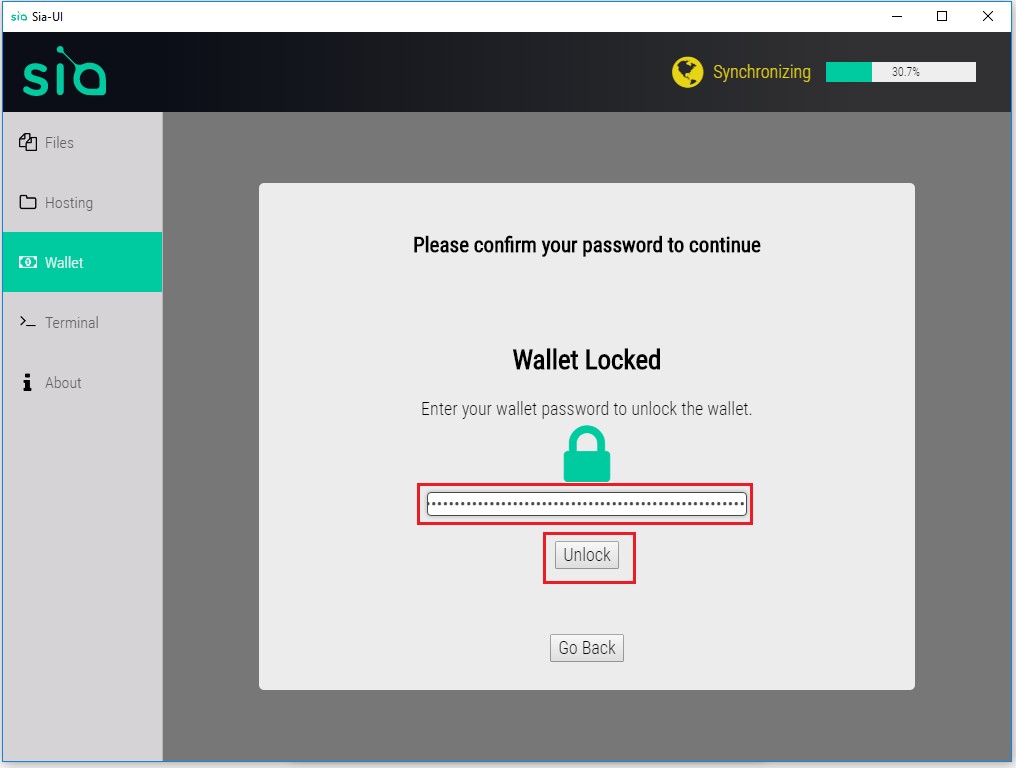Show the About section
This screenshot has width=1016, height=768.
[82, 382]
